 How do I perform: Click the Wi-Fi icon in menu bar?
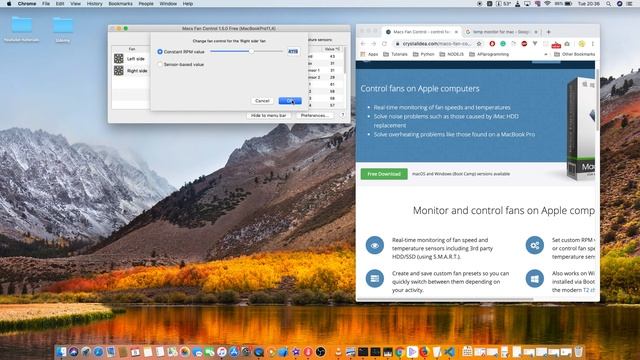547,4
